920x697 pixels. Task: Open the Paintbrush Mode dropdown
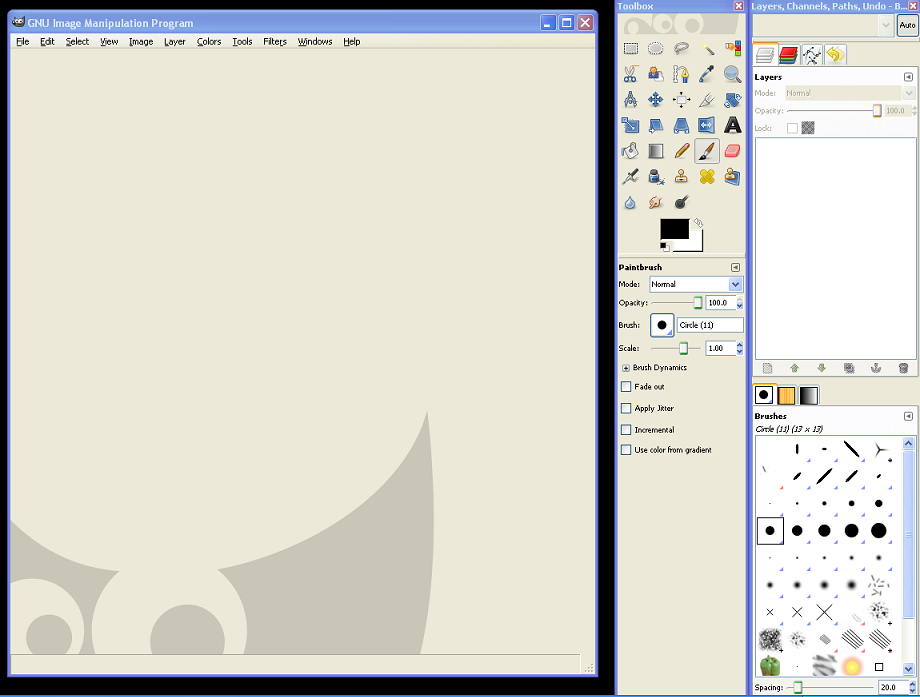[x=696, y=284]
